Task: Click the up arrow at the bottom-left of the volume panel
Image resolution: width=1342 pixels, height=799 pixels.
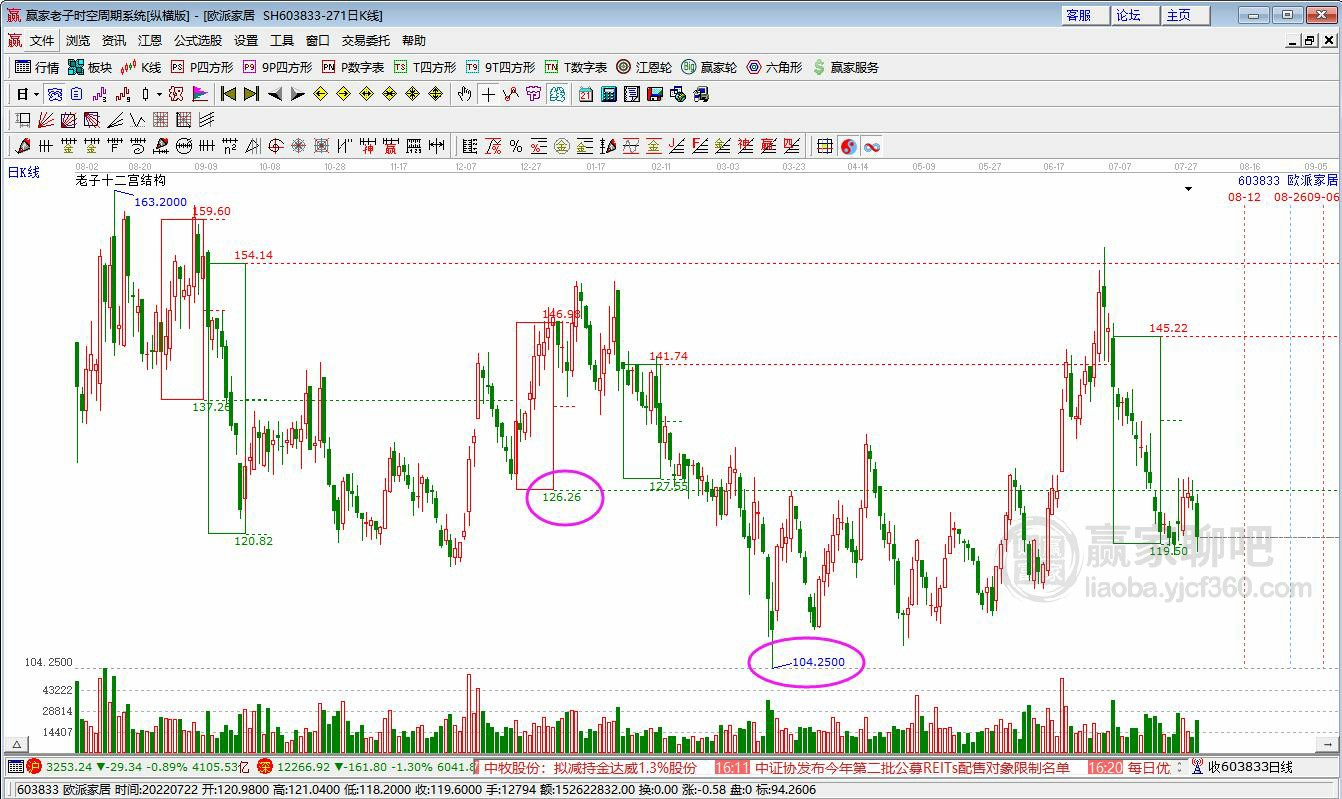Action: click(x=16, y=745)
